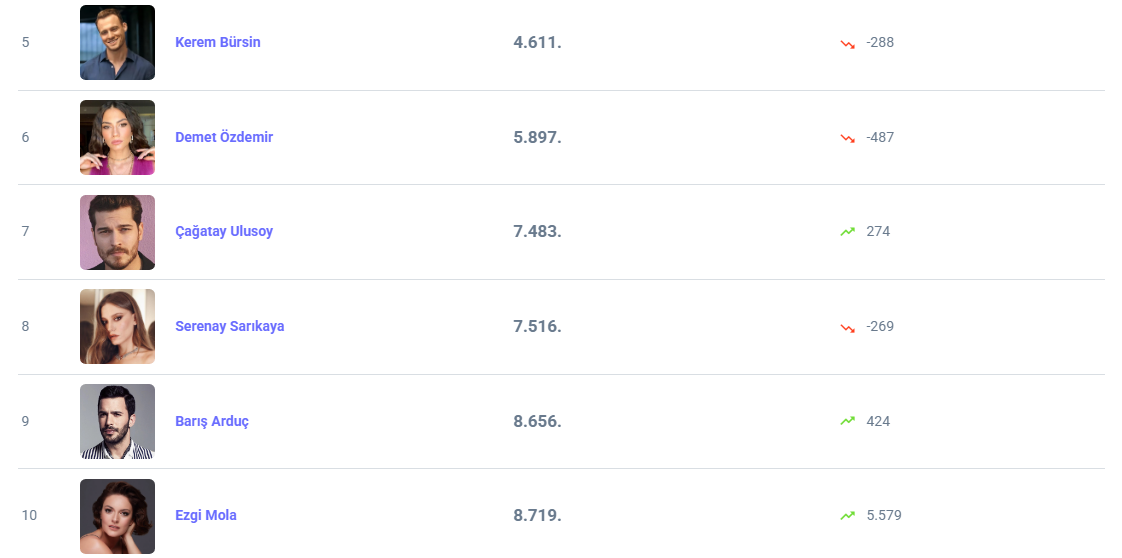Open the Demet Özdemir name link
Image resolution: width=1122 pixels, height=558 pixels.
coord(223,137)
